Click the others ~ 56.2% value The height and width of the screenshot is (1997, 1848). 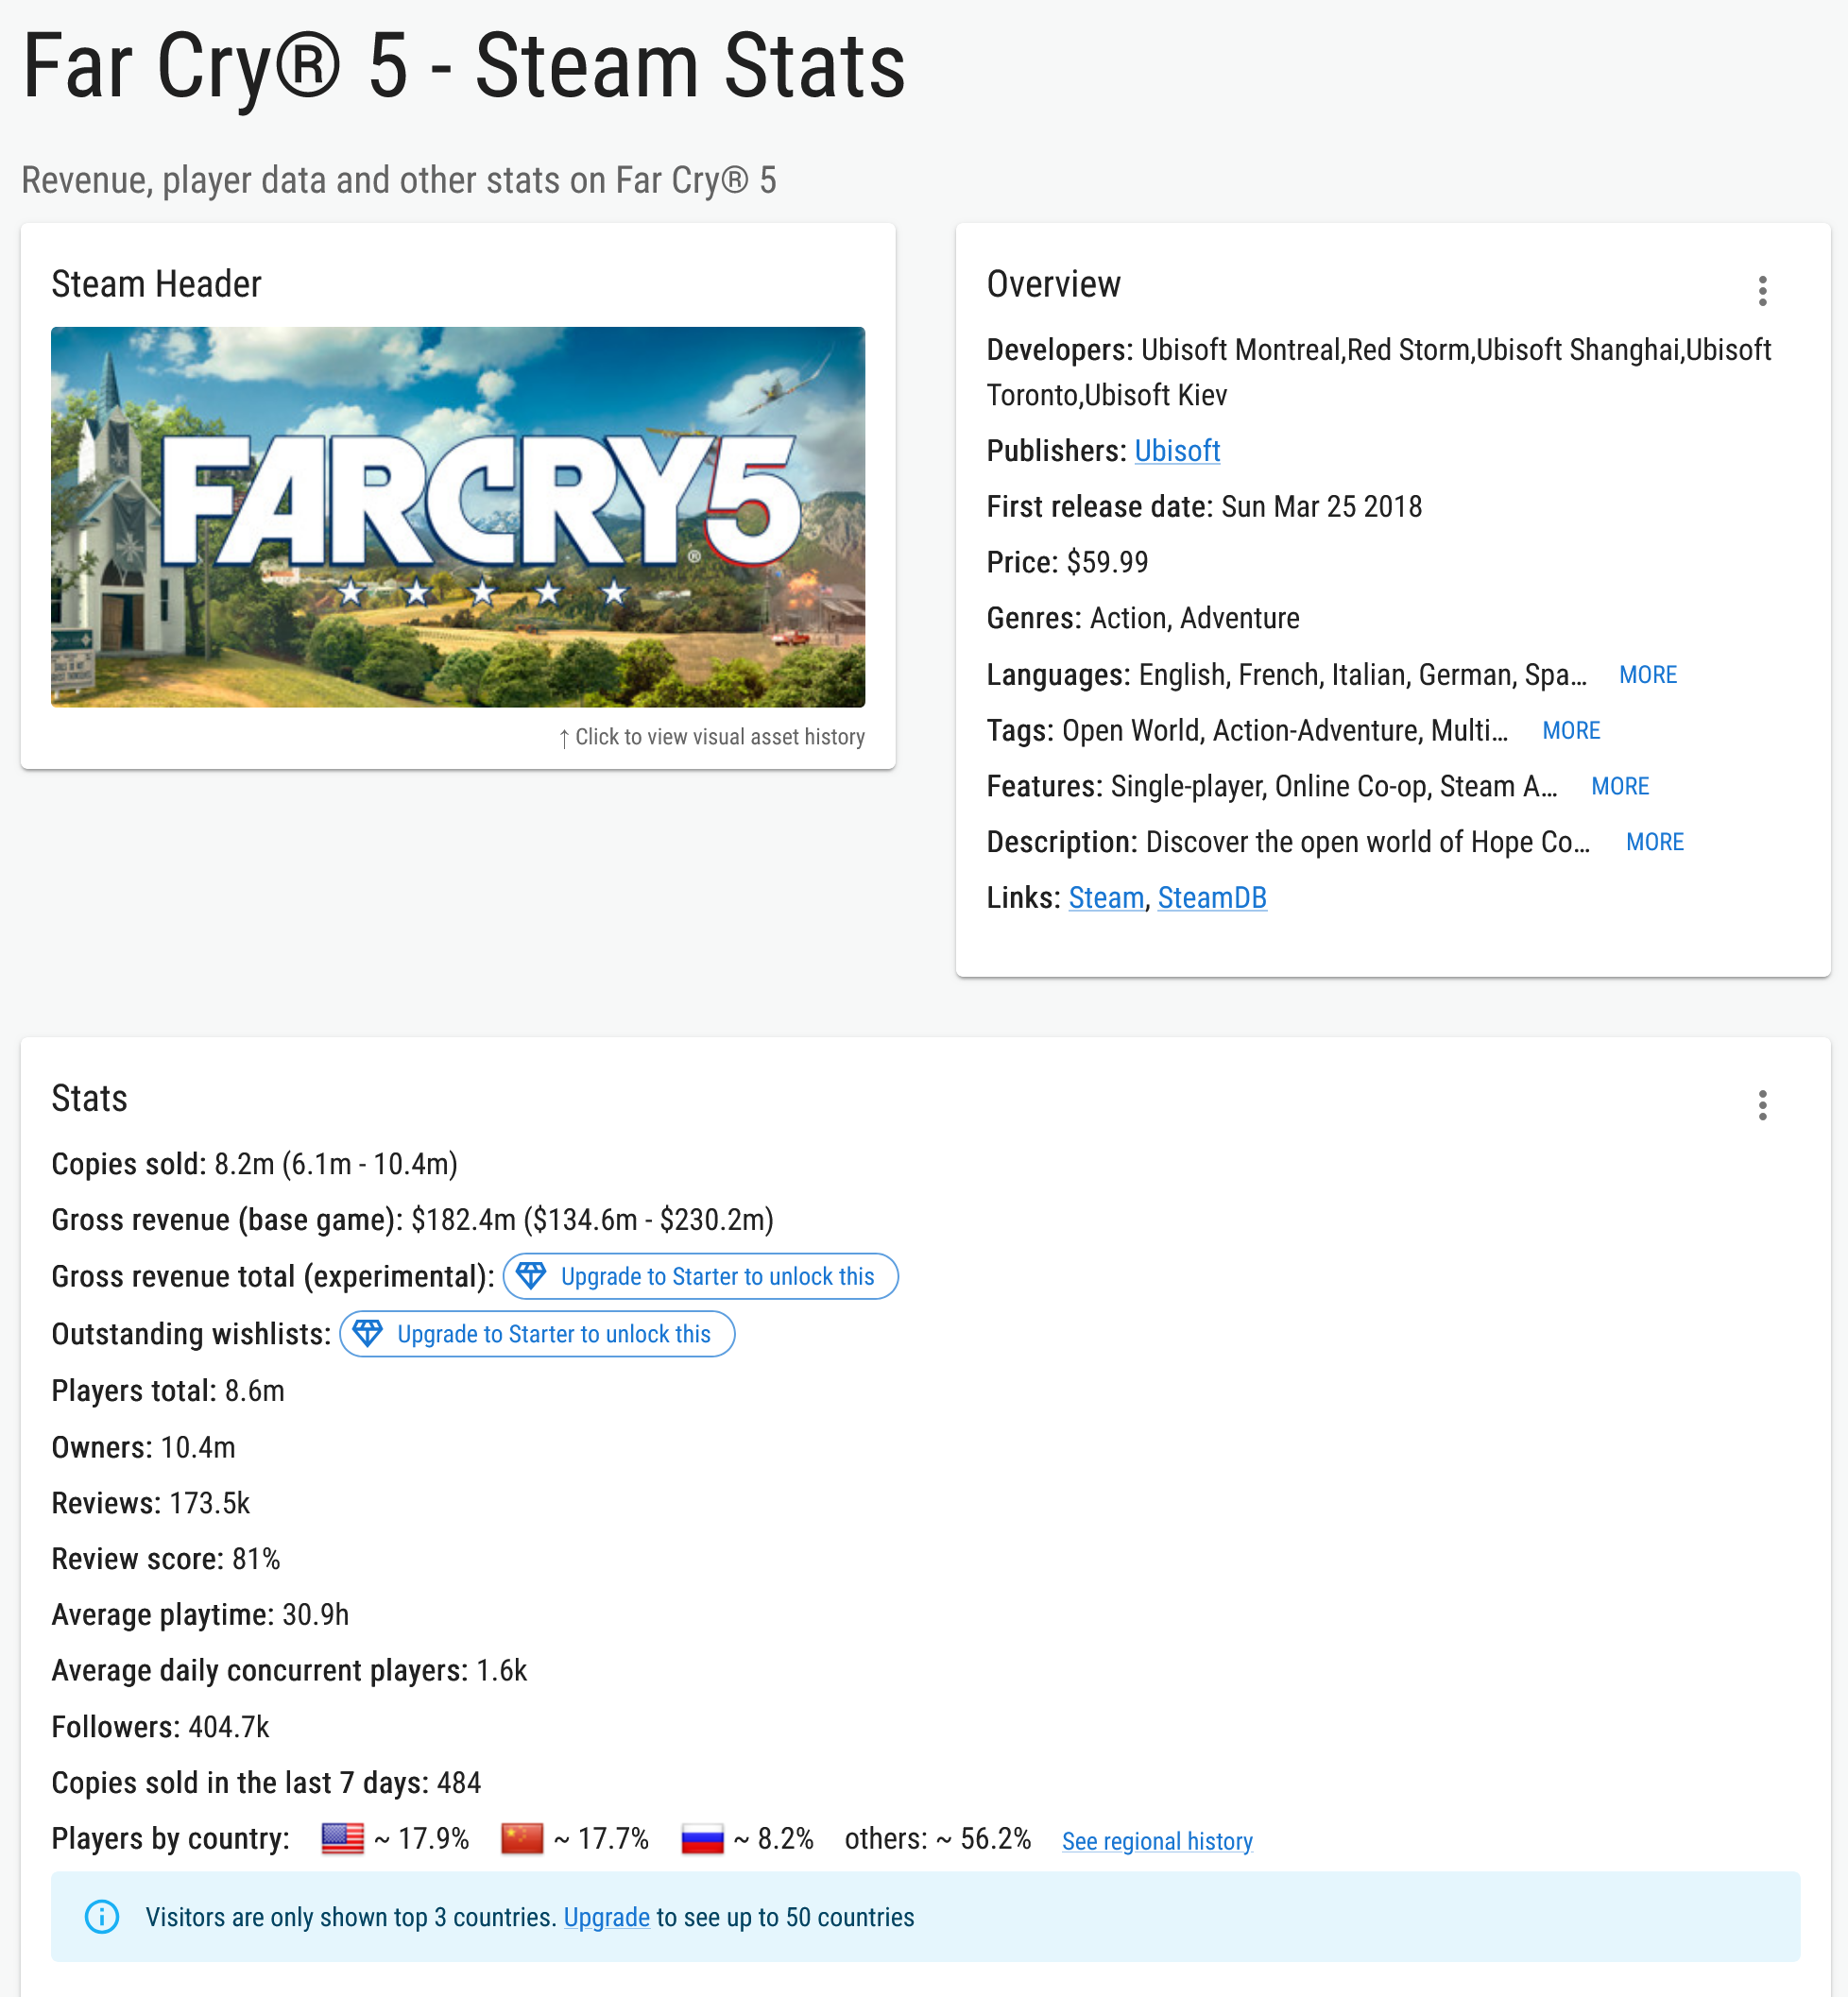pos(938,1839)
